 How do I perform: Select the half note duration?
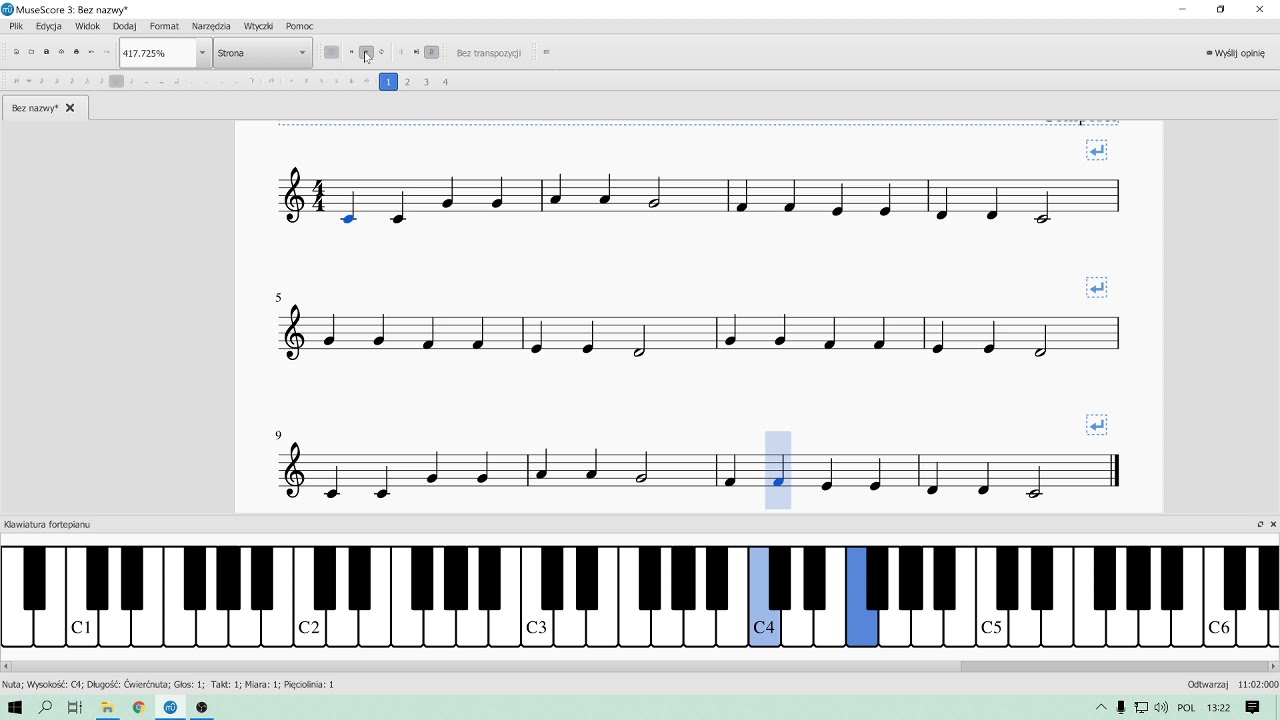pos(131,82)
